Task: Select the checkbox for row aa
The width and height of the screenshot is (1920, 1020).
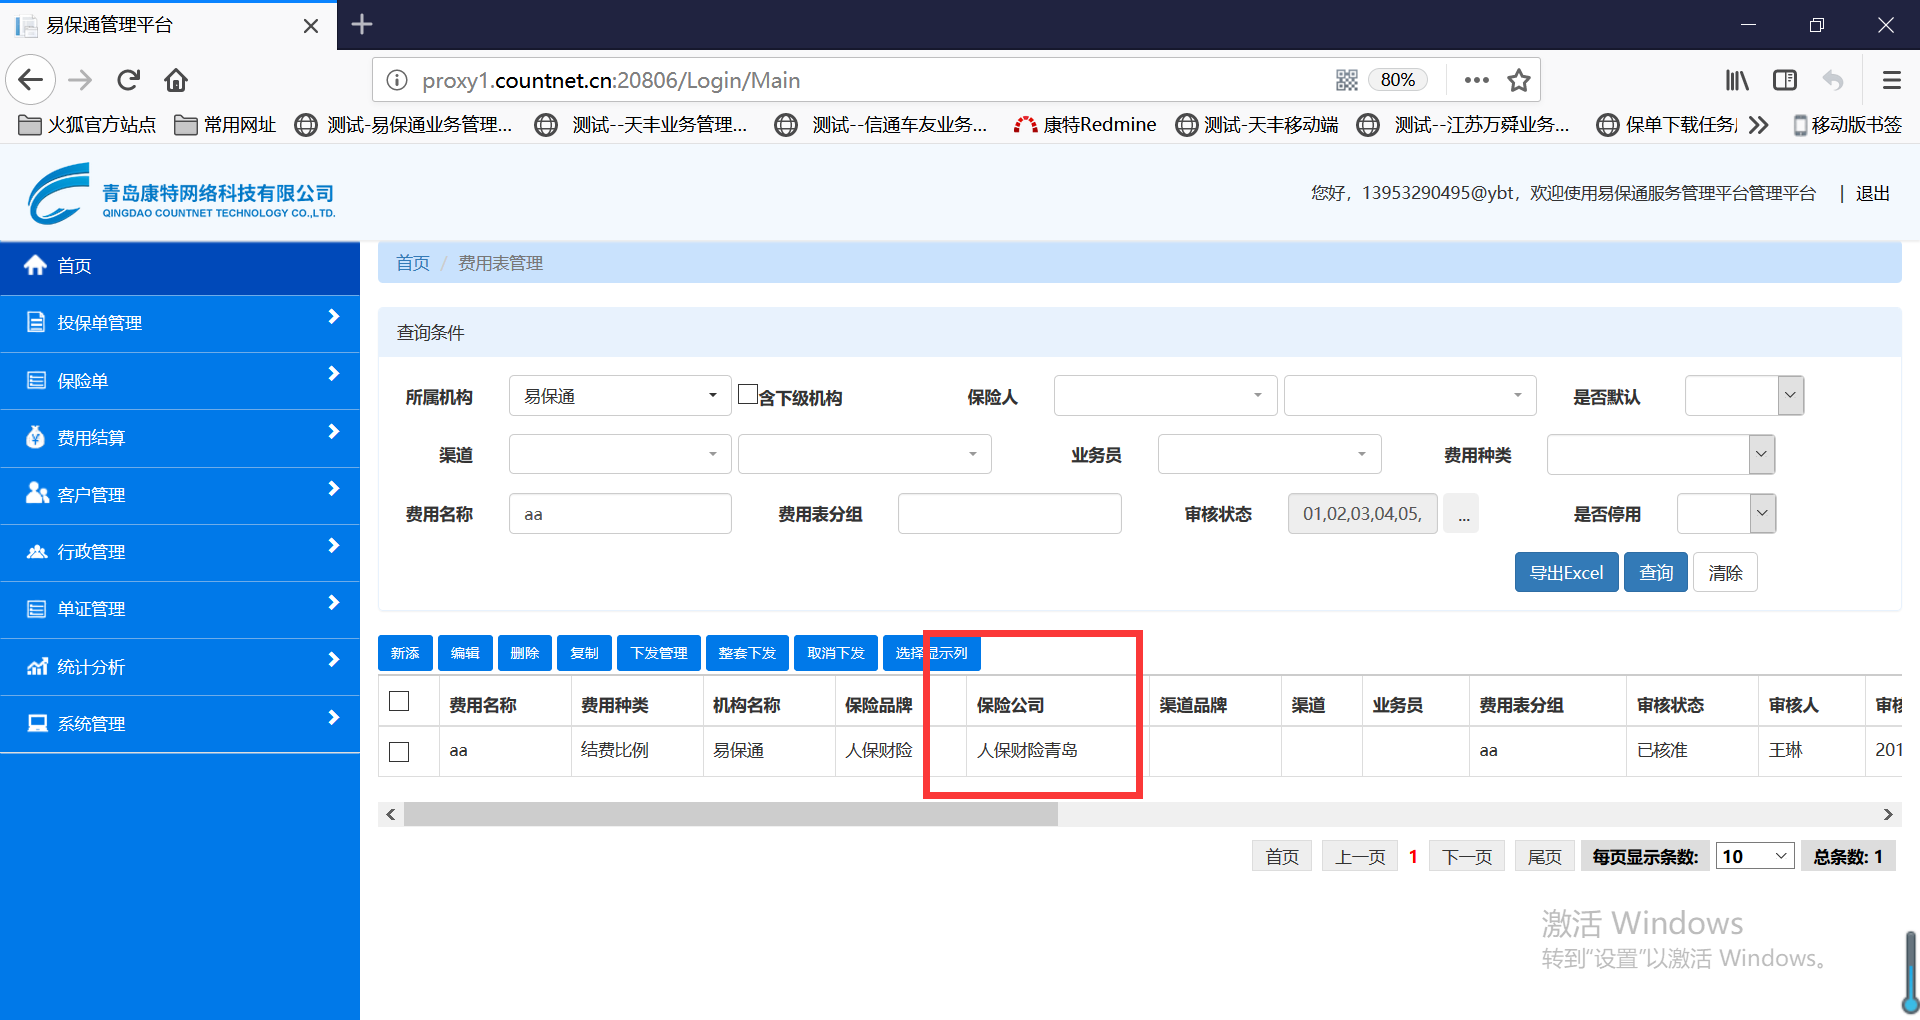Action: (399, 751)
